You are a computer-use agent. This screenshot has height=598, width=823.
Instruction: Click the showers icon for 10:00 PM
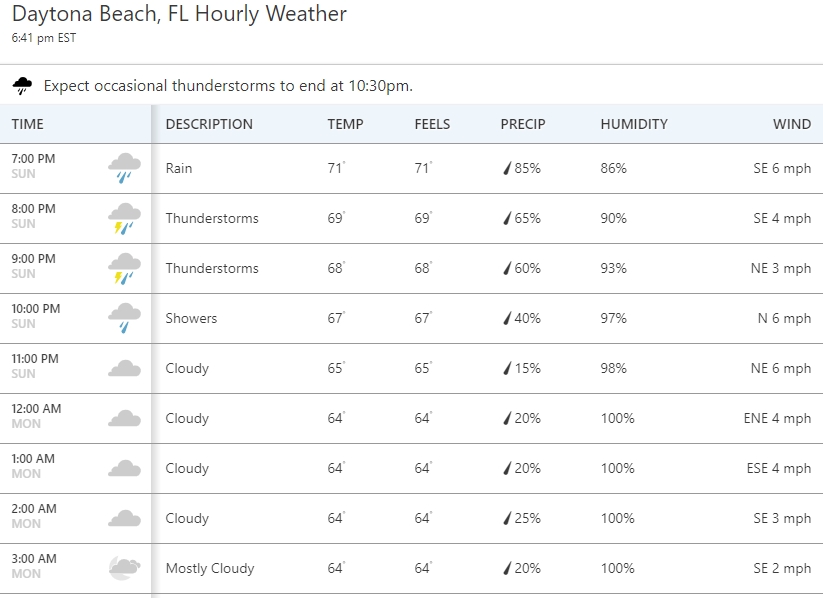(124, 318)
